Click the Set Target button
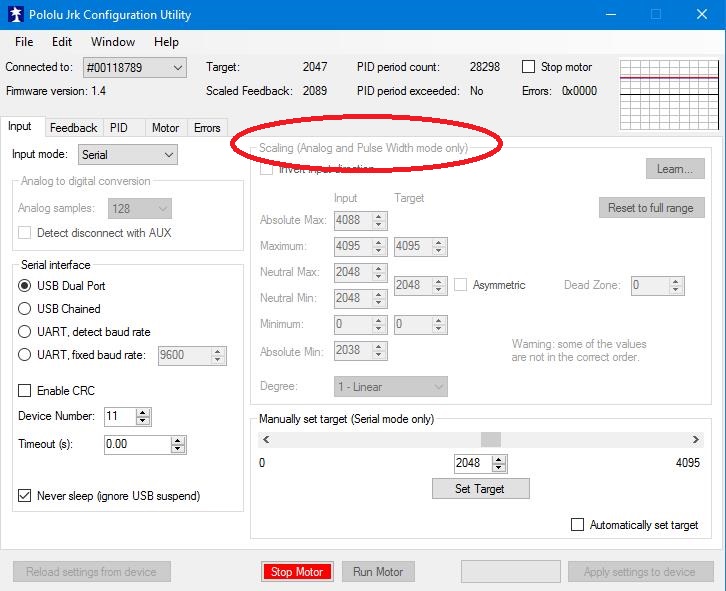This screenshot has height=591, width=726. (x=481, y=489)
